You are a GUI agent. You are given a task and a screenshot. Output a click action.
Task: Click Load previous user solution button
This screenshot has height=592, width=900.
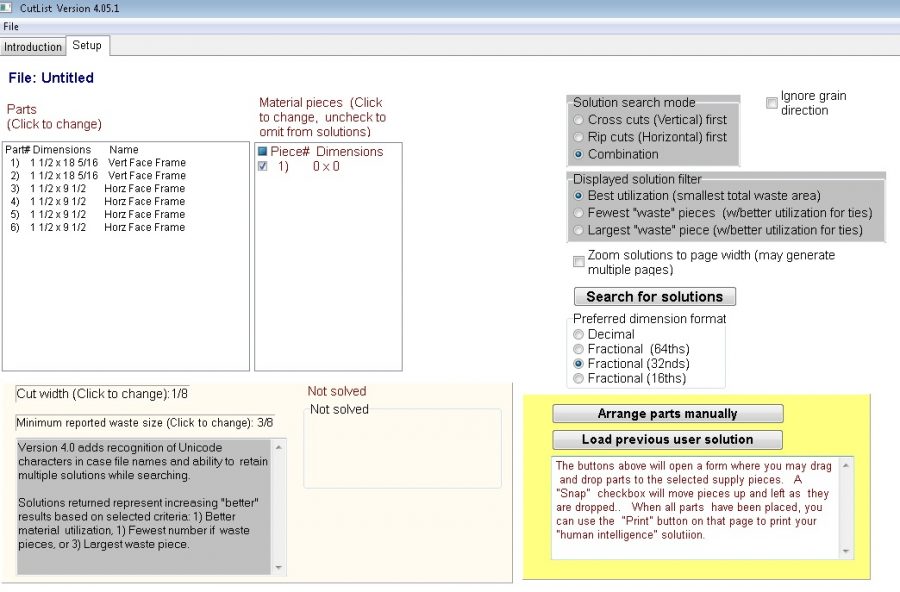(668, 440)
